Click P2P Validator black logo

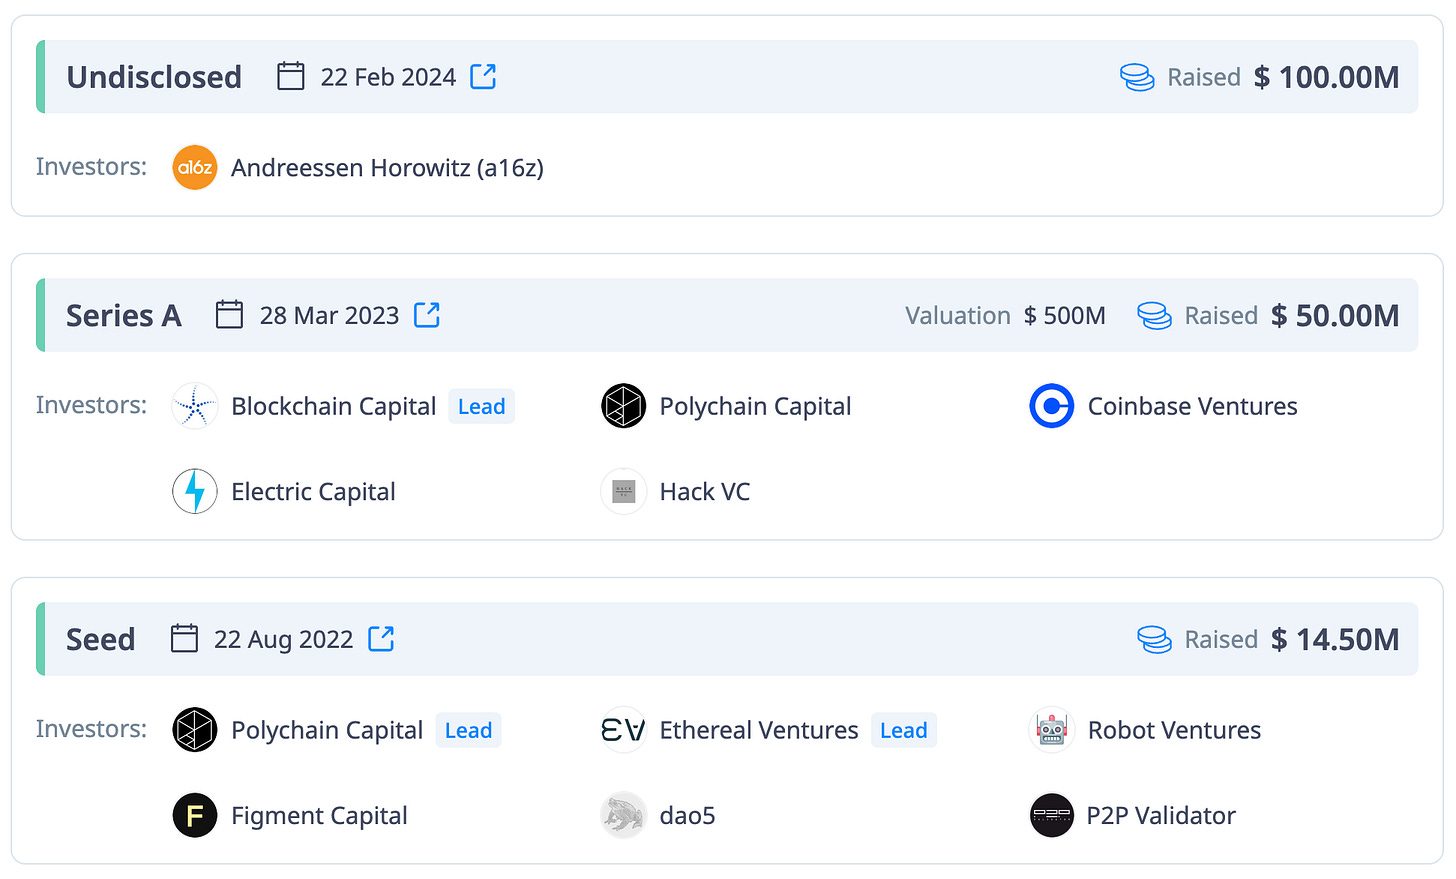pyautogui.click(x=1051, y=815)
